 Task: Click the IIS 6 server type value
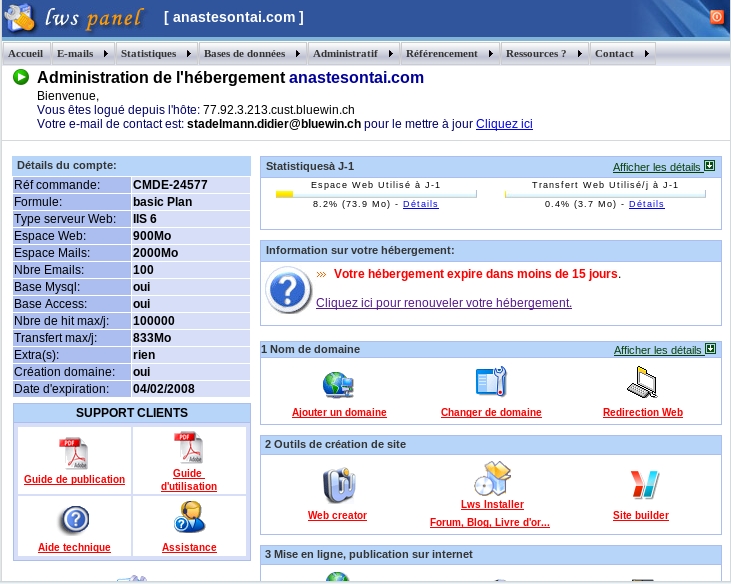145,219
